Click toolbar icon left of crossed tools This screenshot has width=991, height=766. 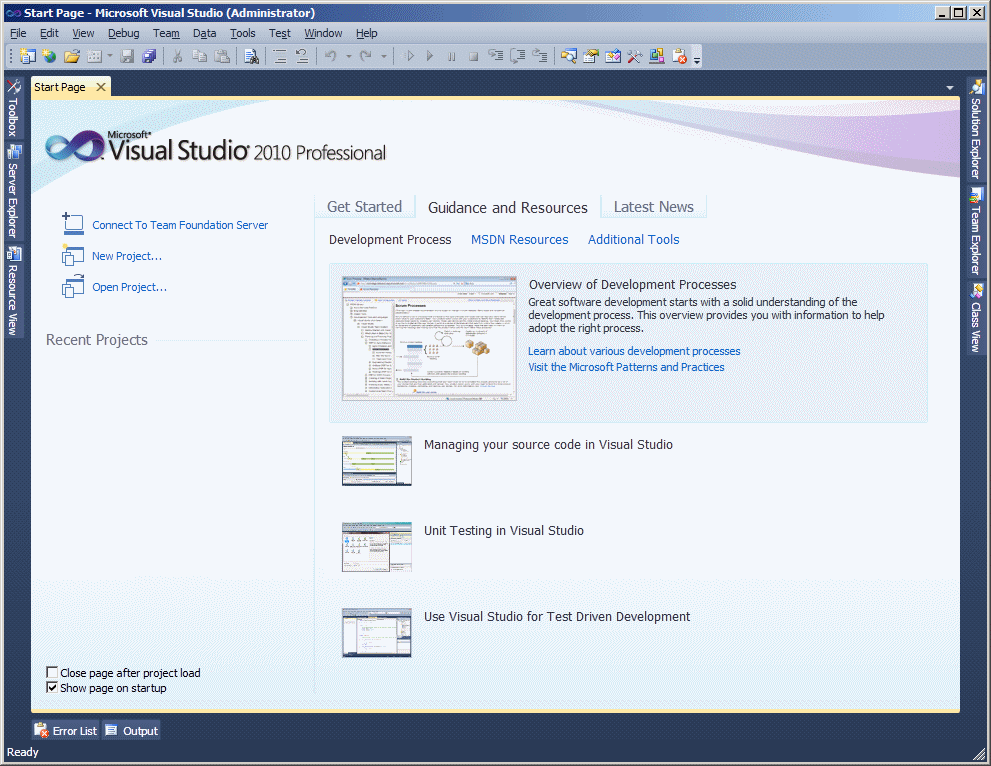tap(613, 56)
